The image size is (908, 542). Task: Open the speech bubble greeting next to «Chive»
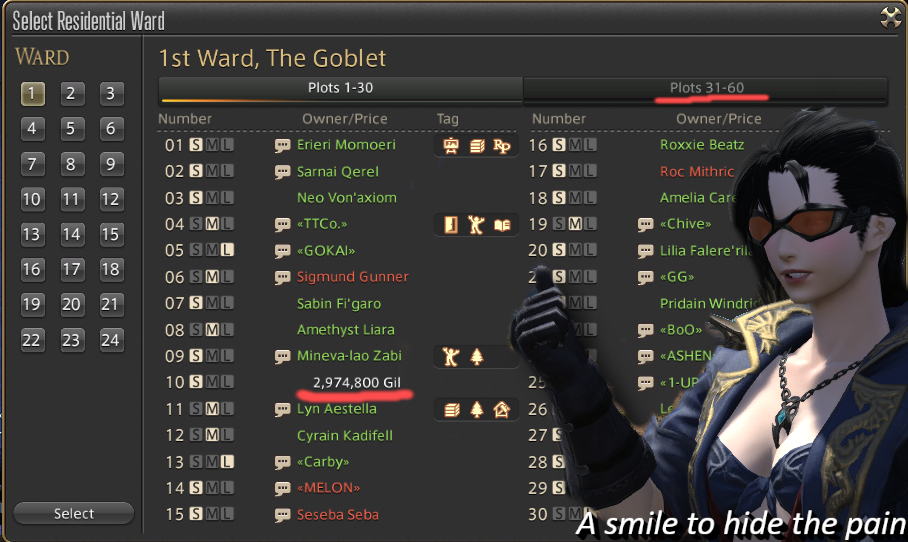tap(645, 225)
